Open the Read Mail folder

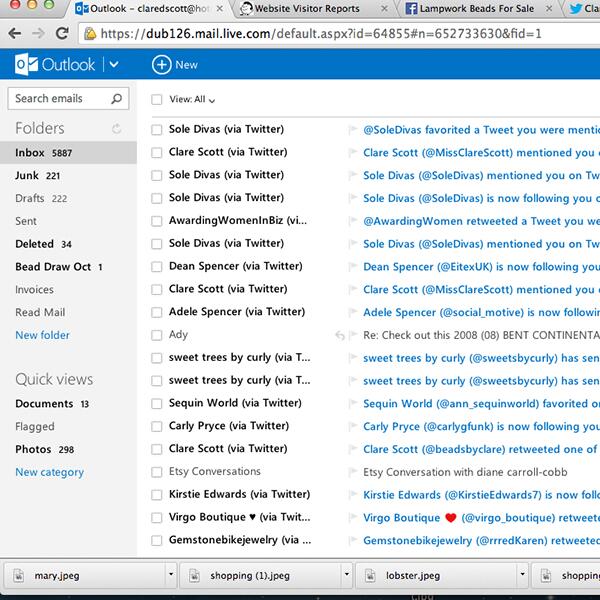click(x=40, y=312)
